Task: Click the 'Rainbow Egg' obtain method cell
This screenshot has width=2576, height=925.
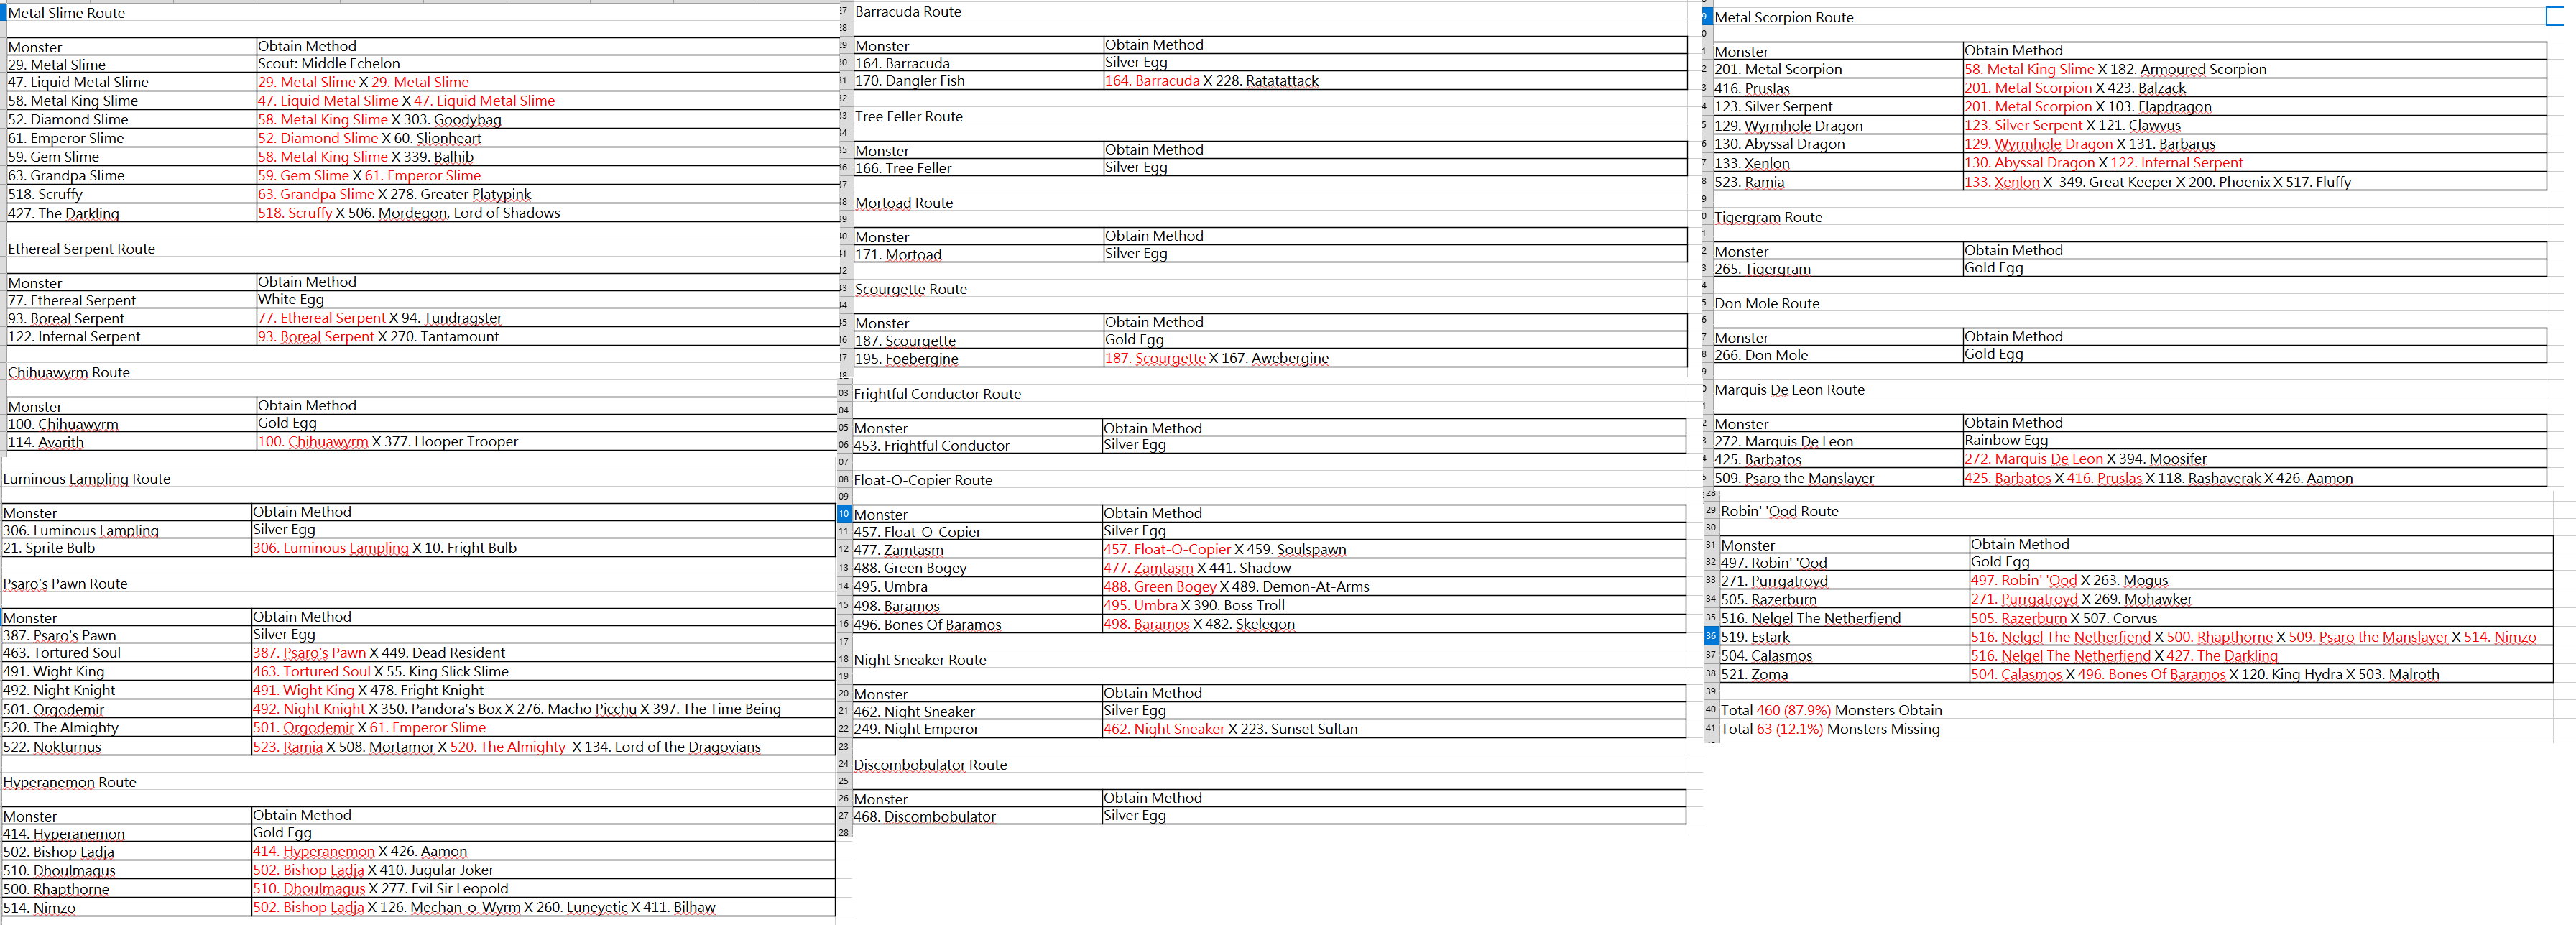Action: click(2006, 441)
